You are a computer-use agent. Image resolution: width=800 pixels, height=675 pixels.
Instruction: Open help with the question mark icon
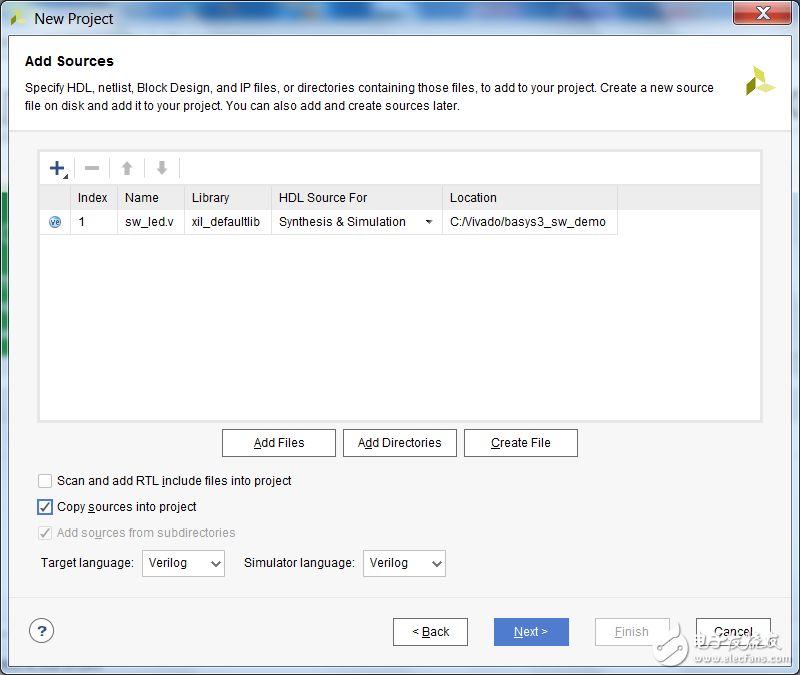pyautogui.click(x=41, y=630)
